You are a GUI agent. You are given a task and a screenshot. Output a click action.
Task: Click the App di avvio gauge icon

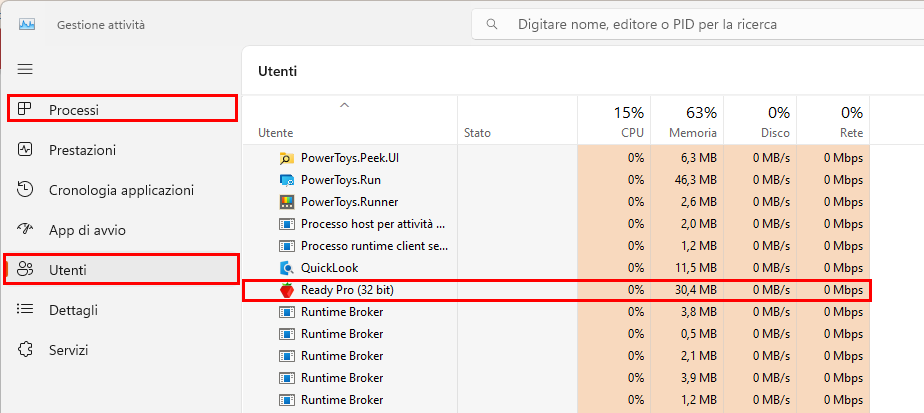[25, 230]
